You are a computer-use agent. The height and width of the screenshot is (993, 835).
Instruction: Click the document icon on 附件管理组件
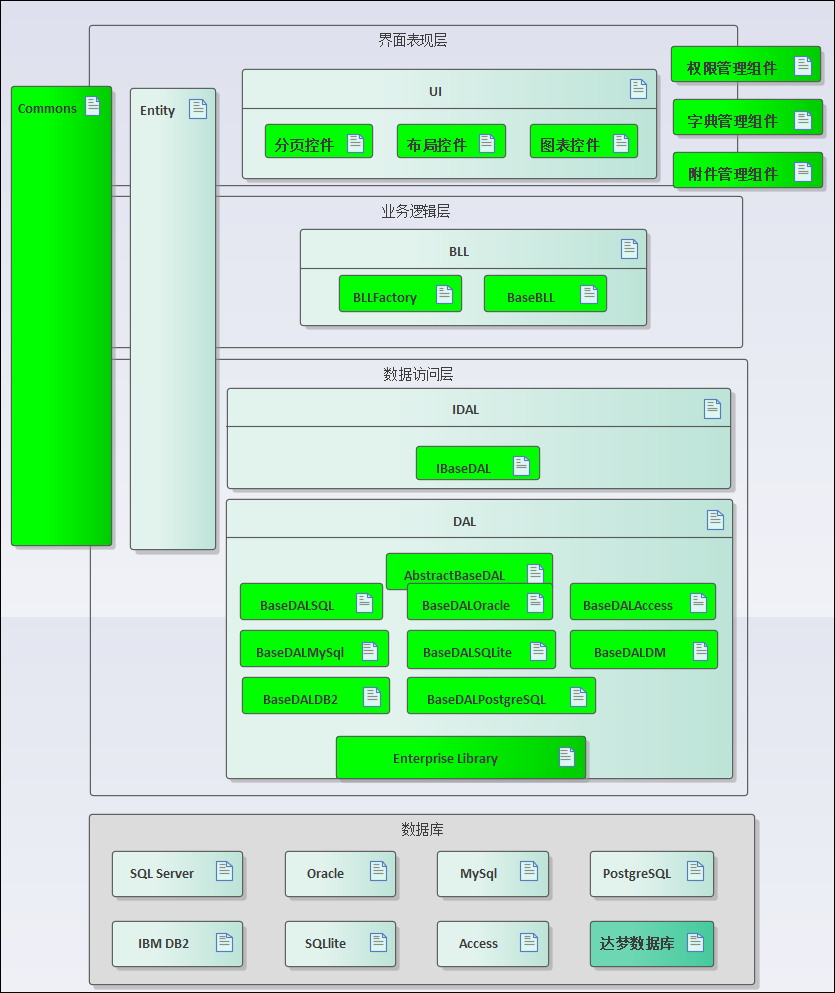(x=803, y=172)
